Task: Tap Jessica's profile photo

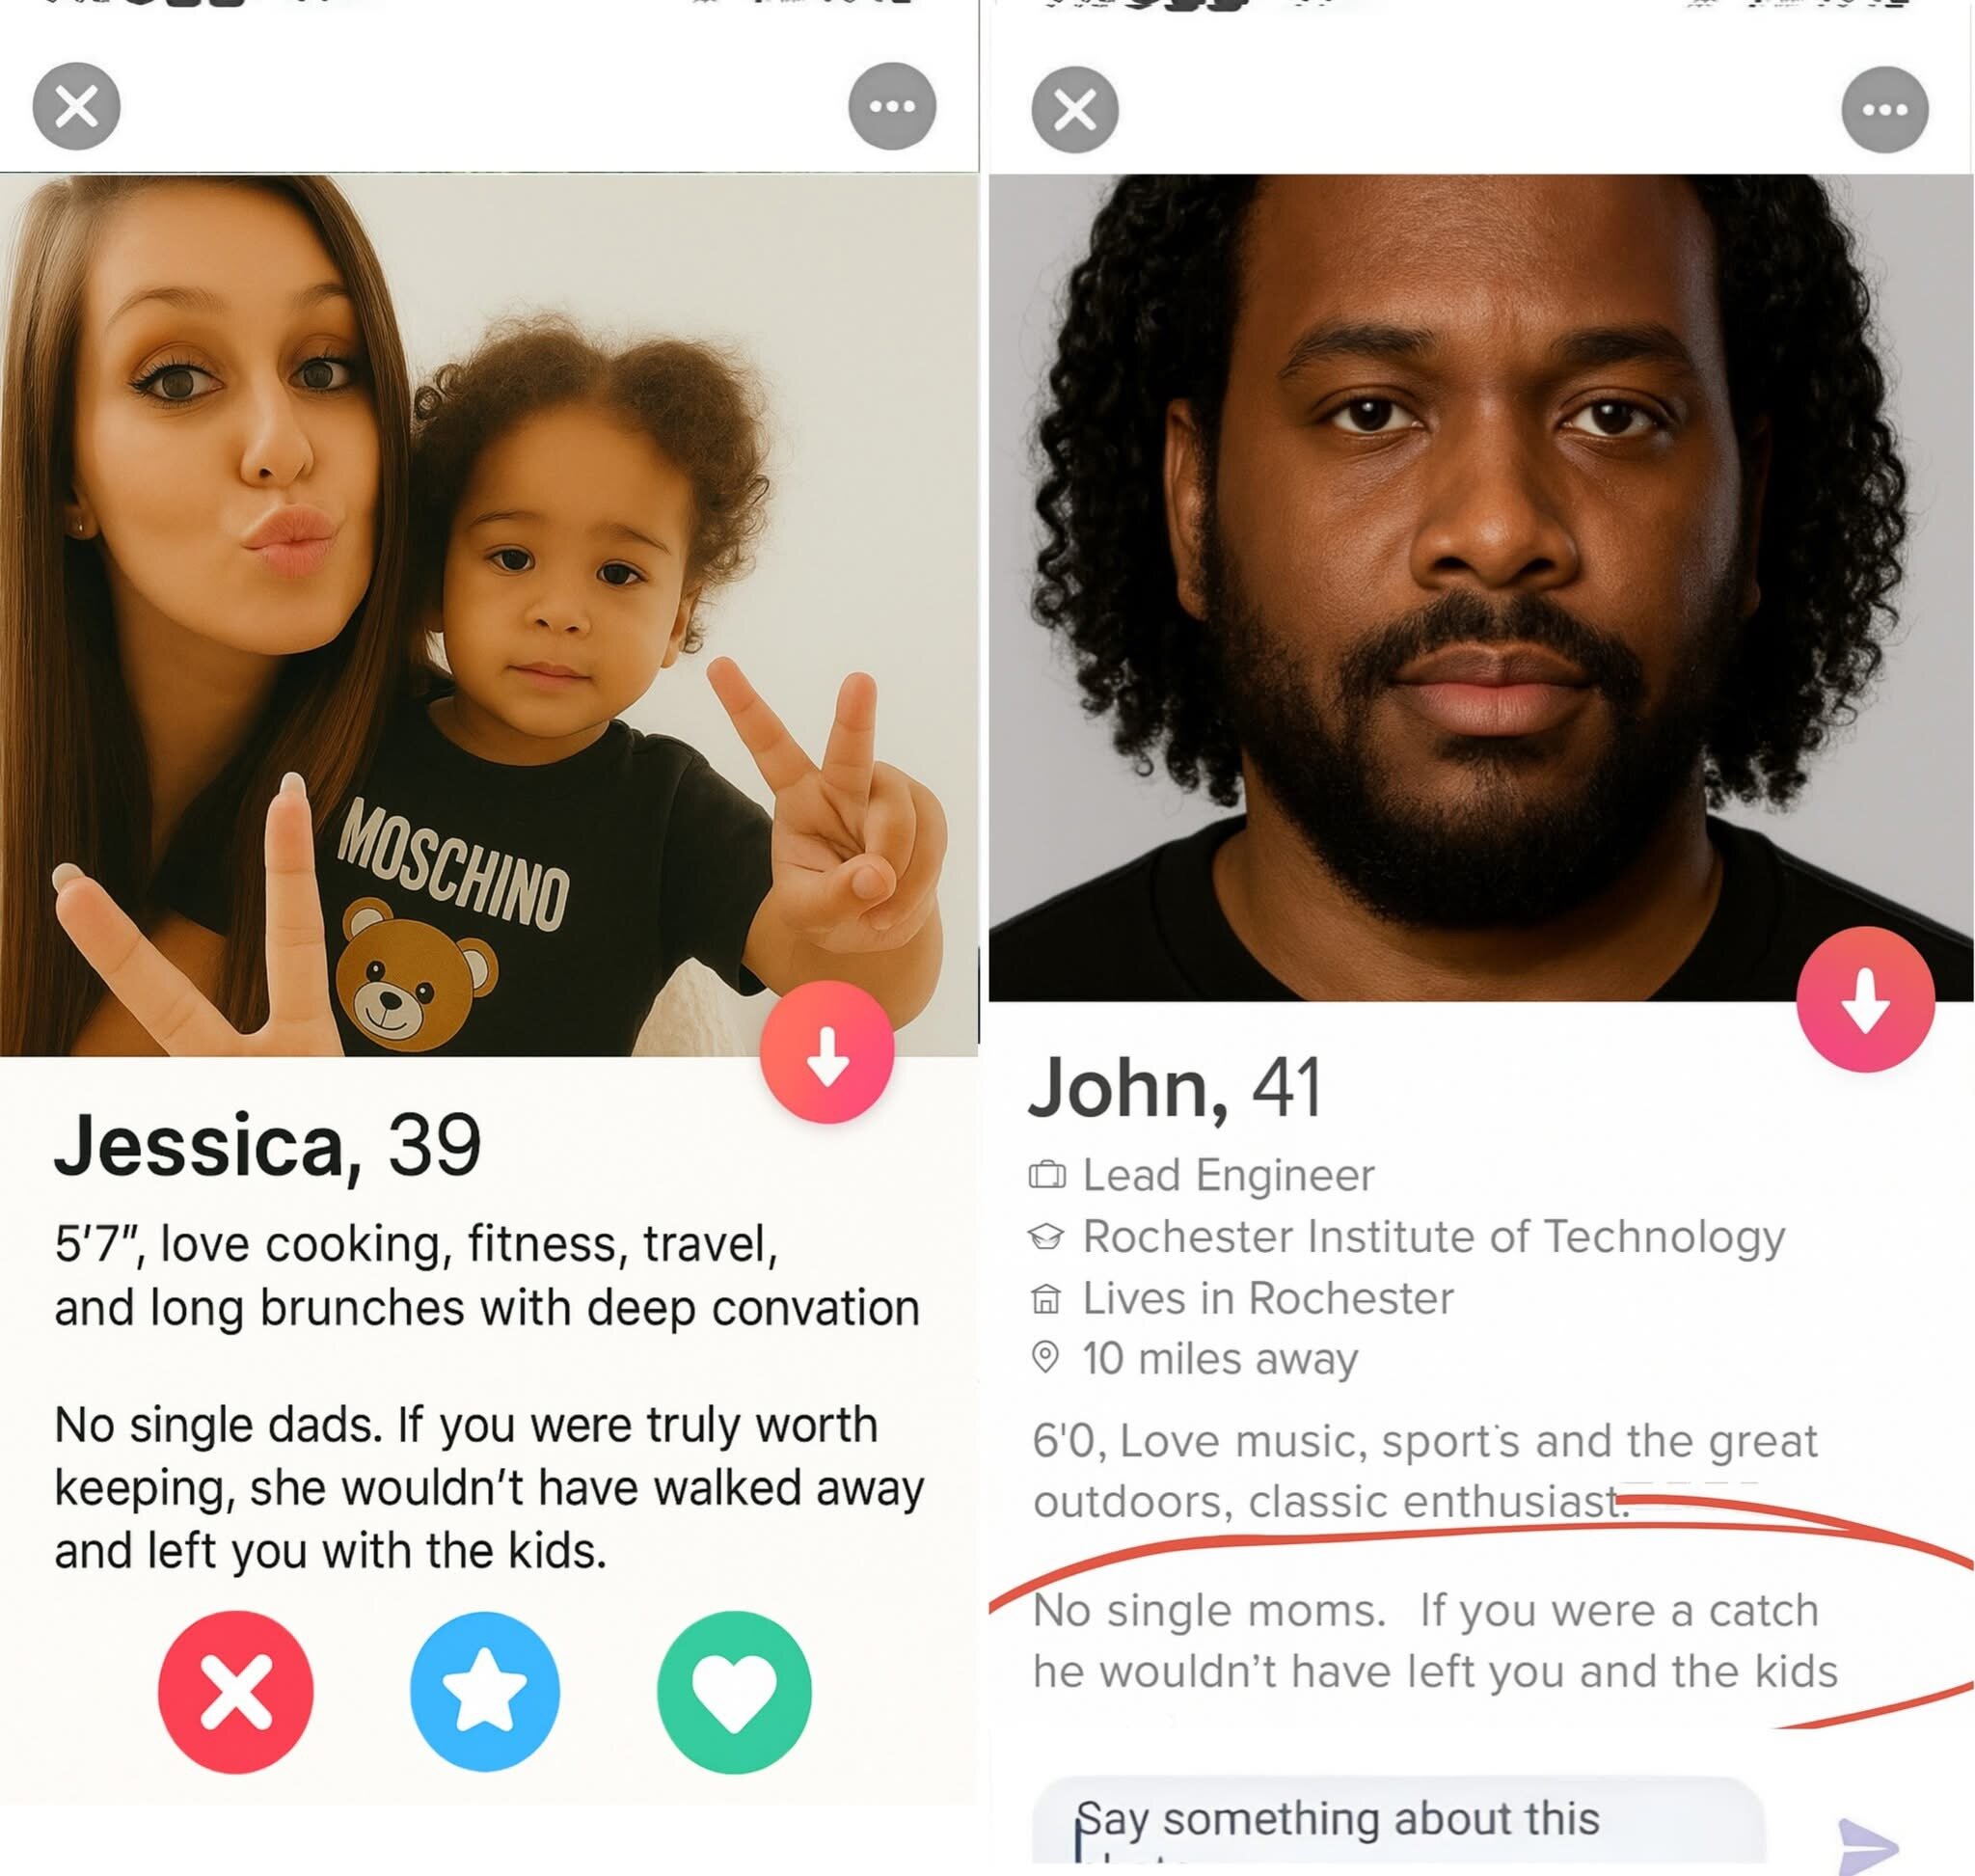Action: 488,615
